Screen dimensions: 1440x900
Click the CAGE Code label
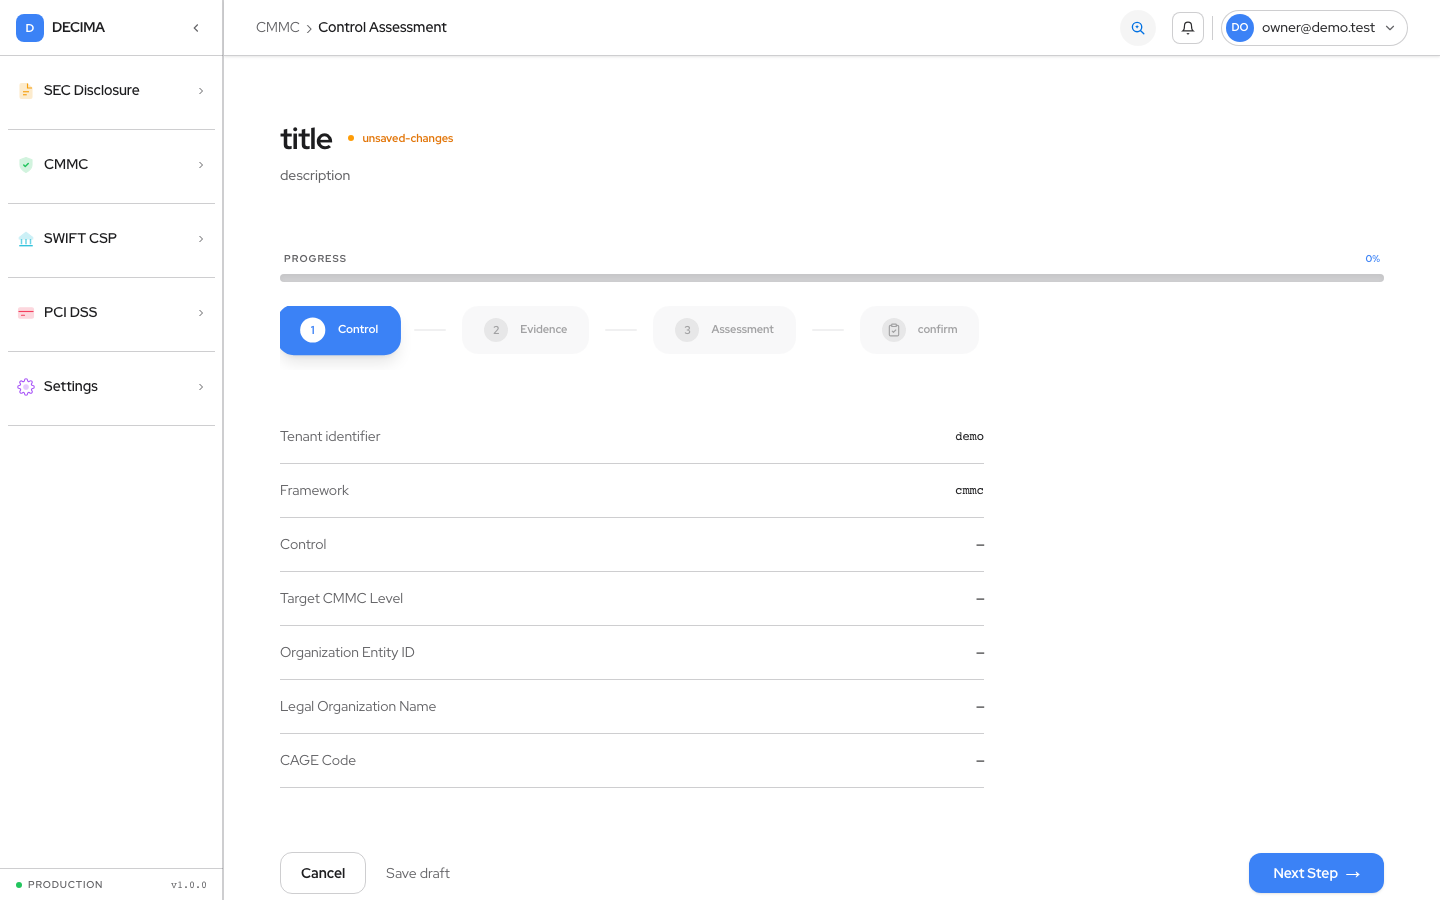[318, 761]
